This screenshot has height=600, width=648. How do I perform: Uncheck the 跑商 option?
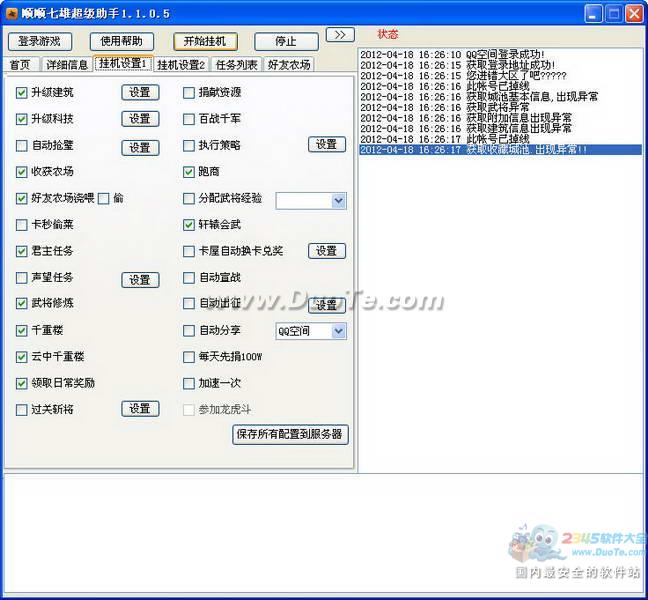(189, 172)
